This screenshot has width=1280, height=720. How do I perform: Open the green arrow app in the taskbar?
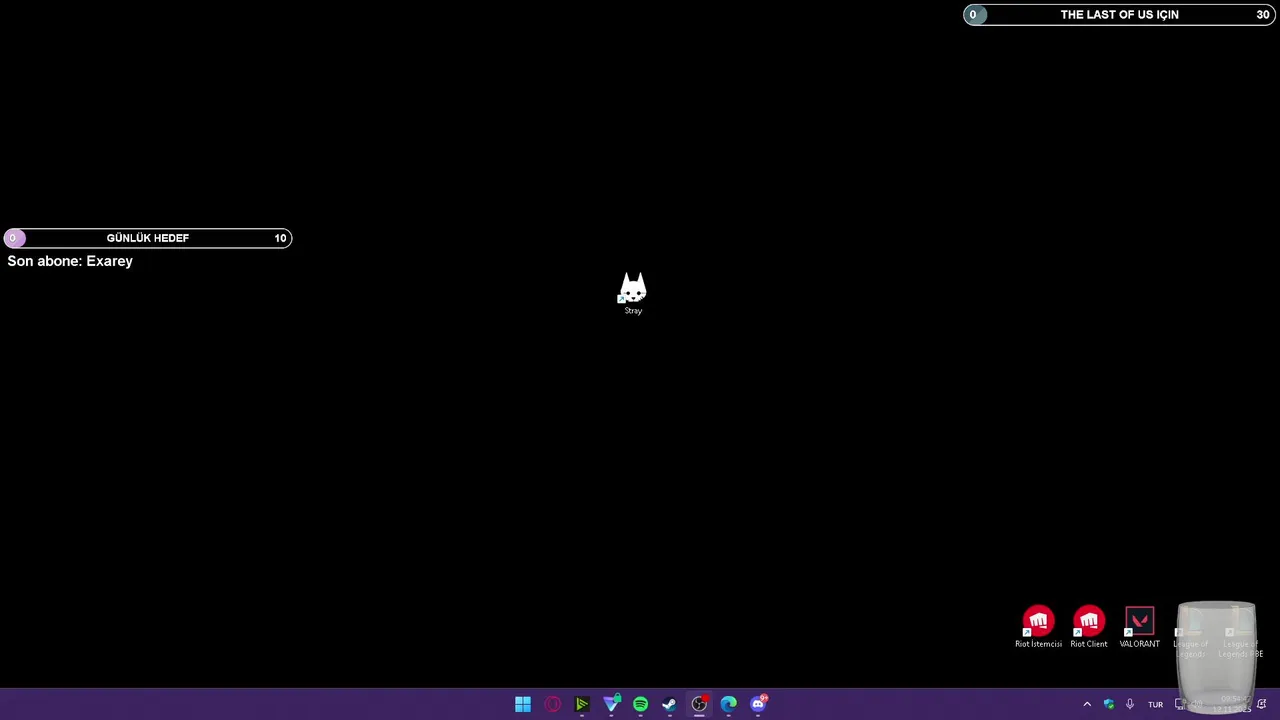click(x=581, y=704)
